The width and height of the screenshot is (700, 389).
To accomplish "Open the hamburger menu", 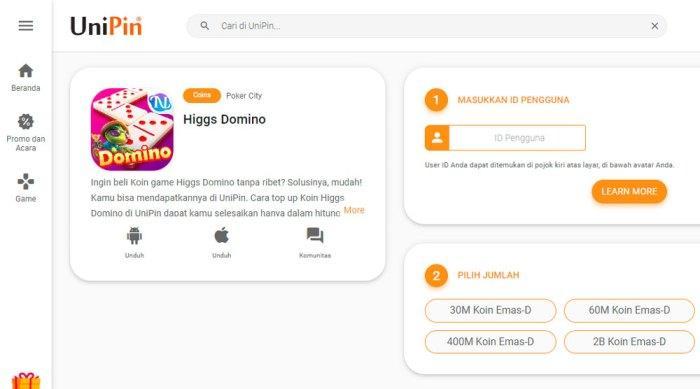I will coord(26,25).
